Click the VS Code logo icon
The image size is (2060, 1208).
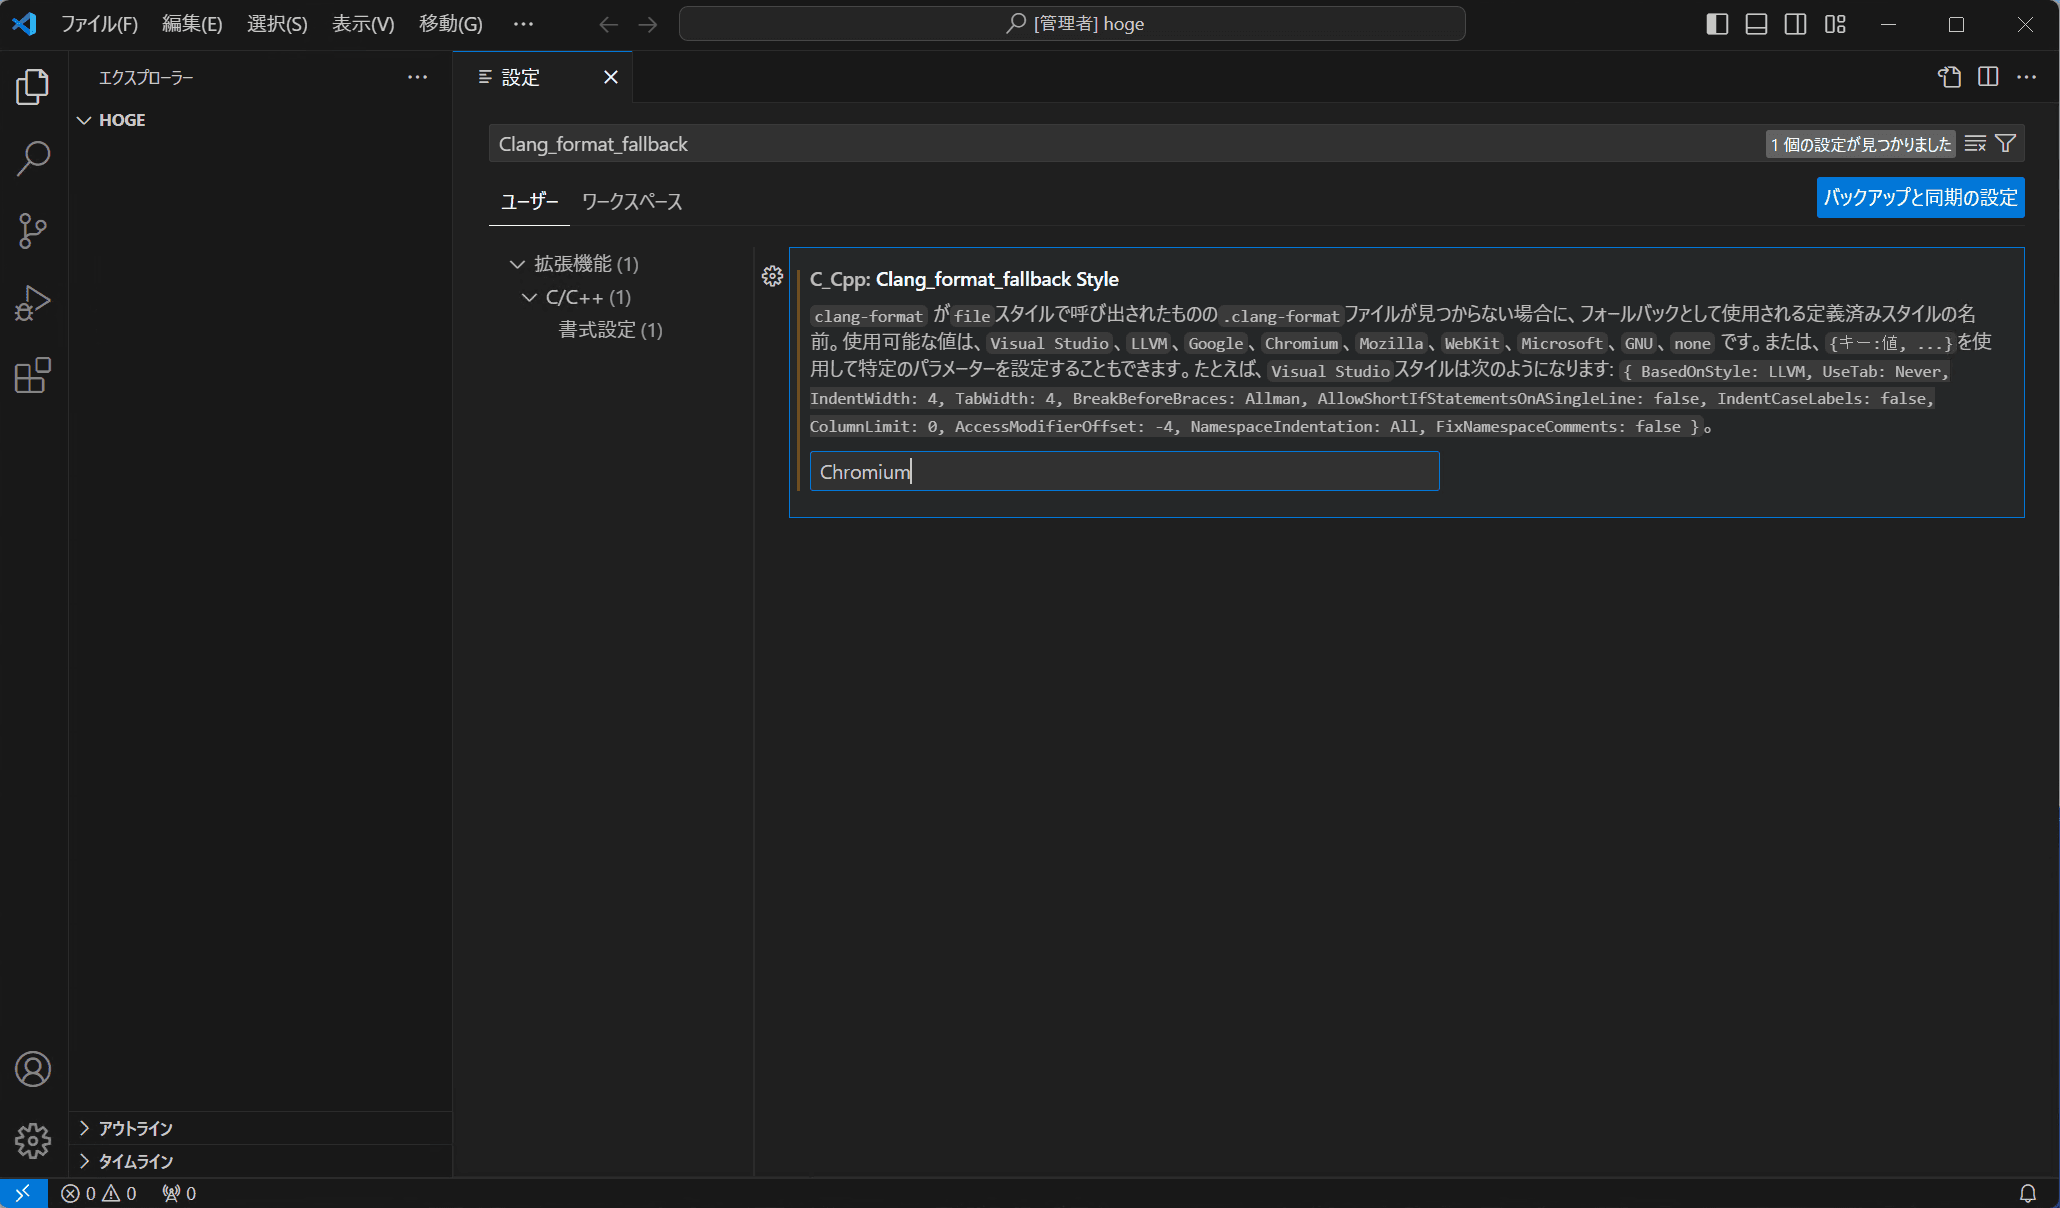(x=25, y=24)
